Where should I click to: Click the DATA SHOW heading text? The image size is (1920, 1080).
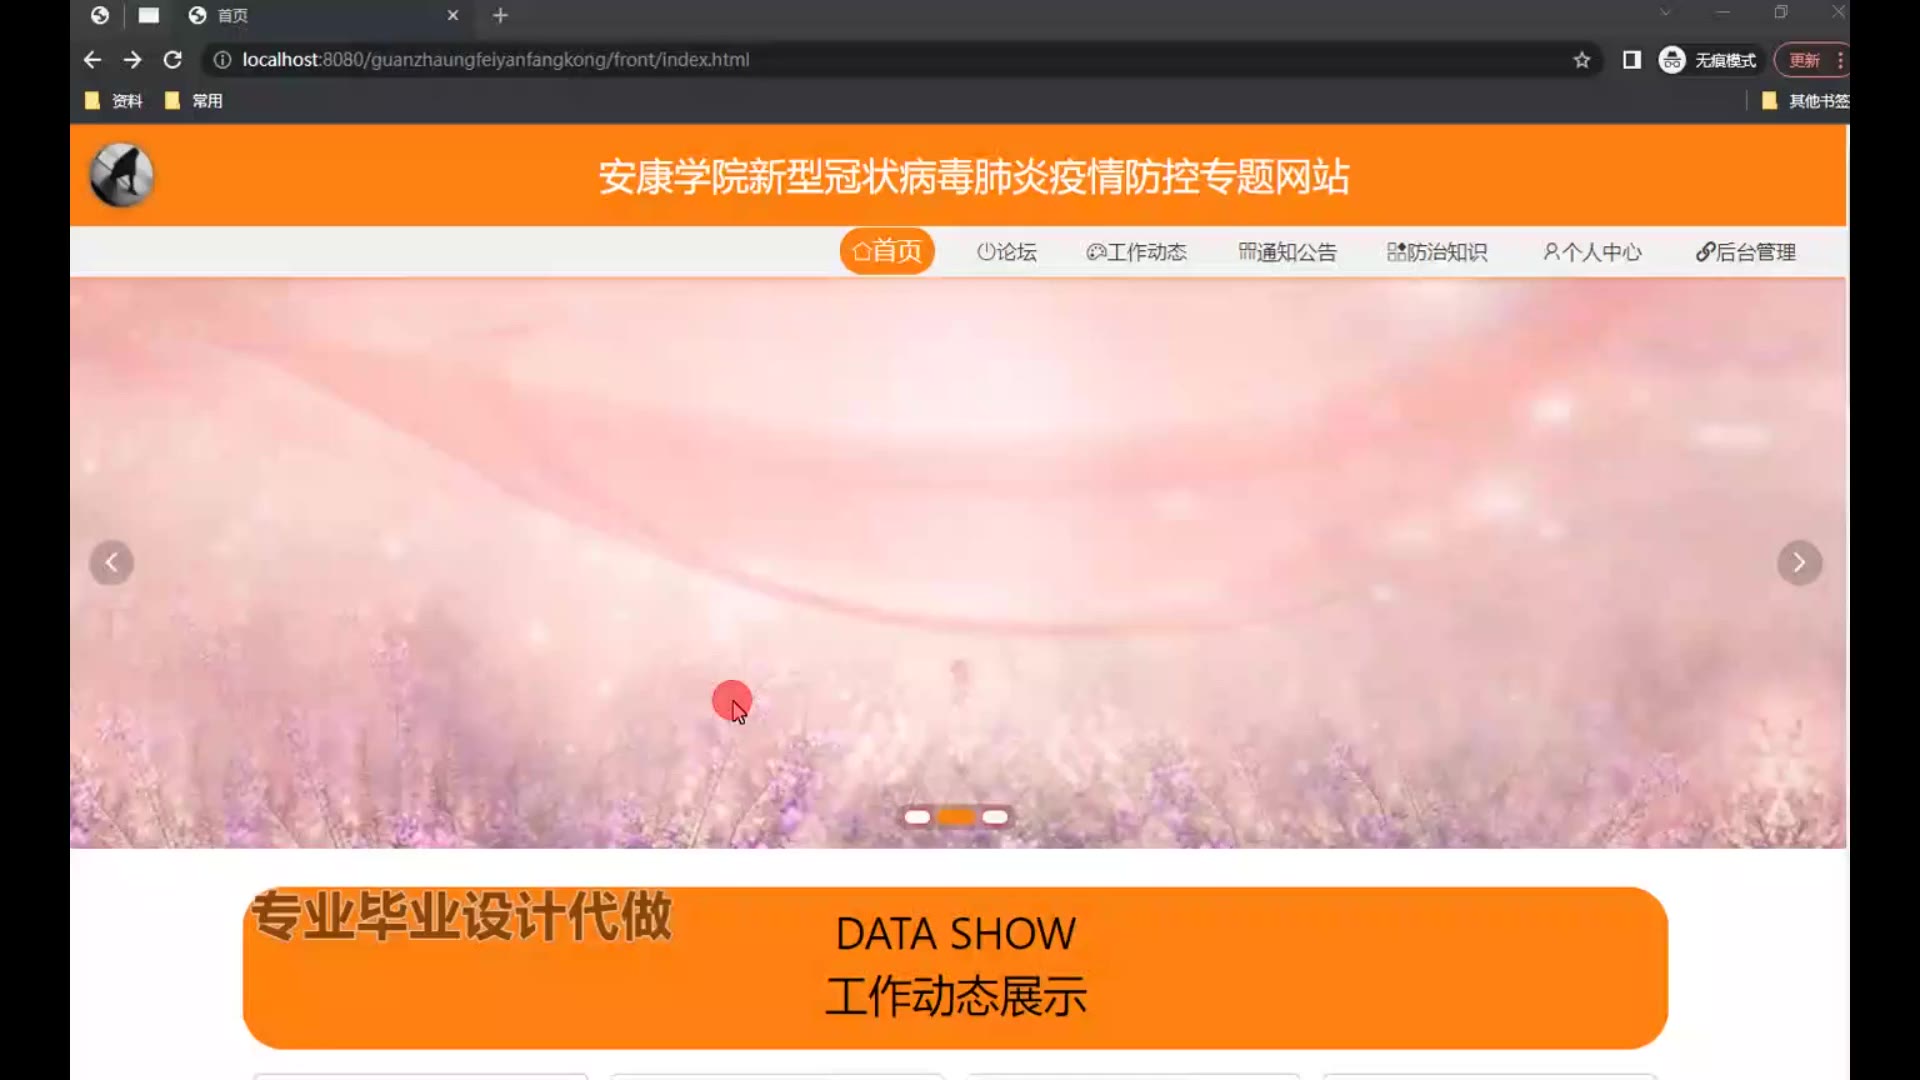(x=955, y=934)
